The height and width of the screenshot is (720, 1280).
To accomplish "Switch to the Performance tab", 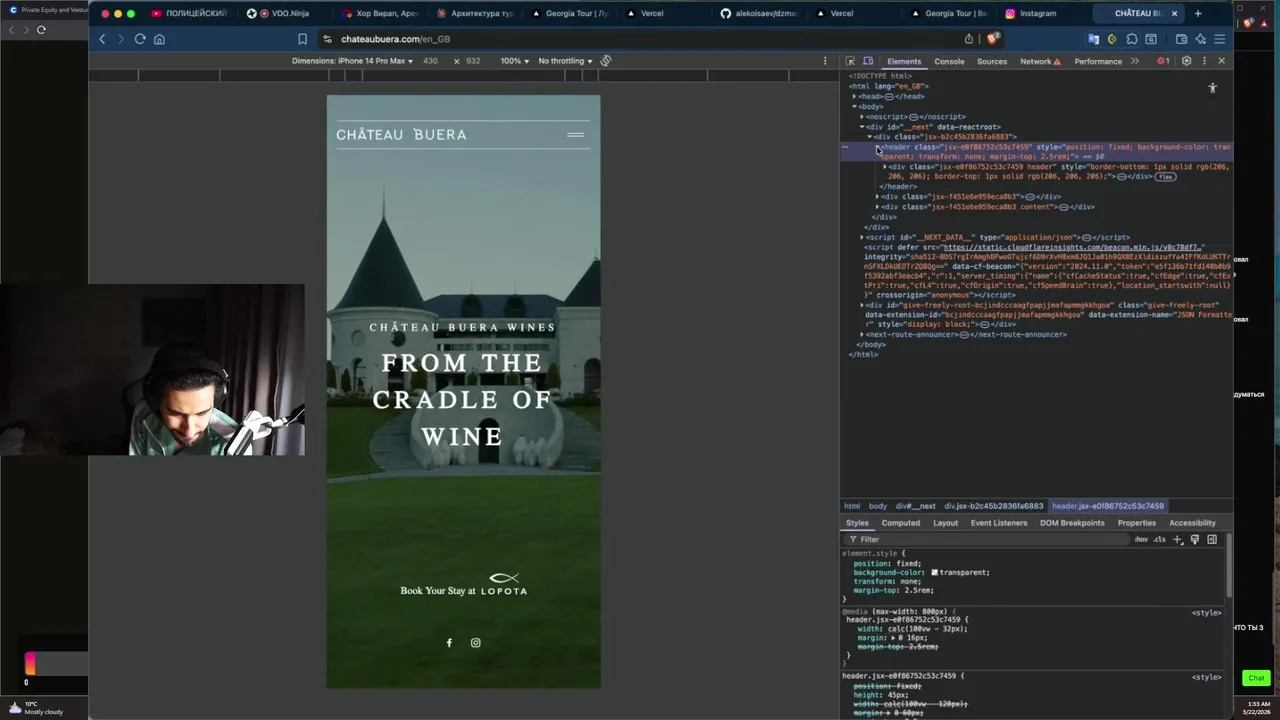I will (1098, 61).
